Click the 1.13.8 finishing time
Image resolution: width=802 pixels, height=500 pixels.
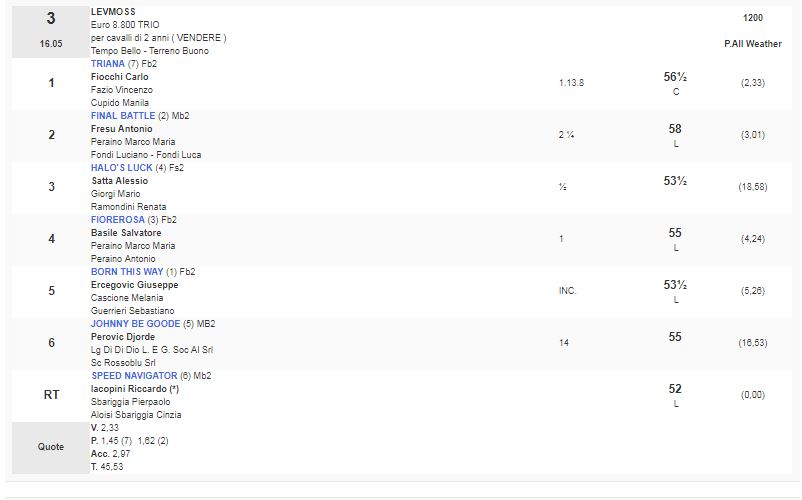click(x=572, y=83)
